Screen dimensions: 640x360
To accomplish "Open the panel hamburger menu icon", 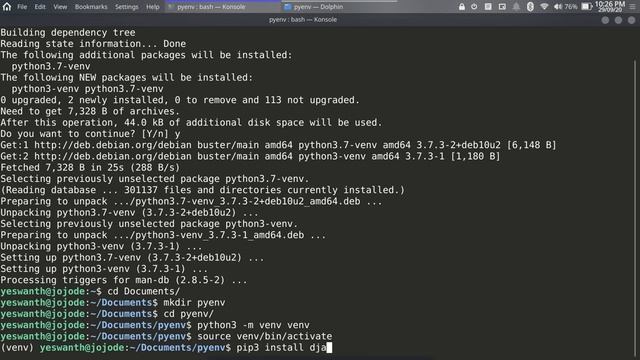I will (632, 7).
